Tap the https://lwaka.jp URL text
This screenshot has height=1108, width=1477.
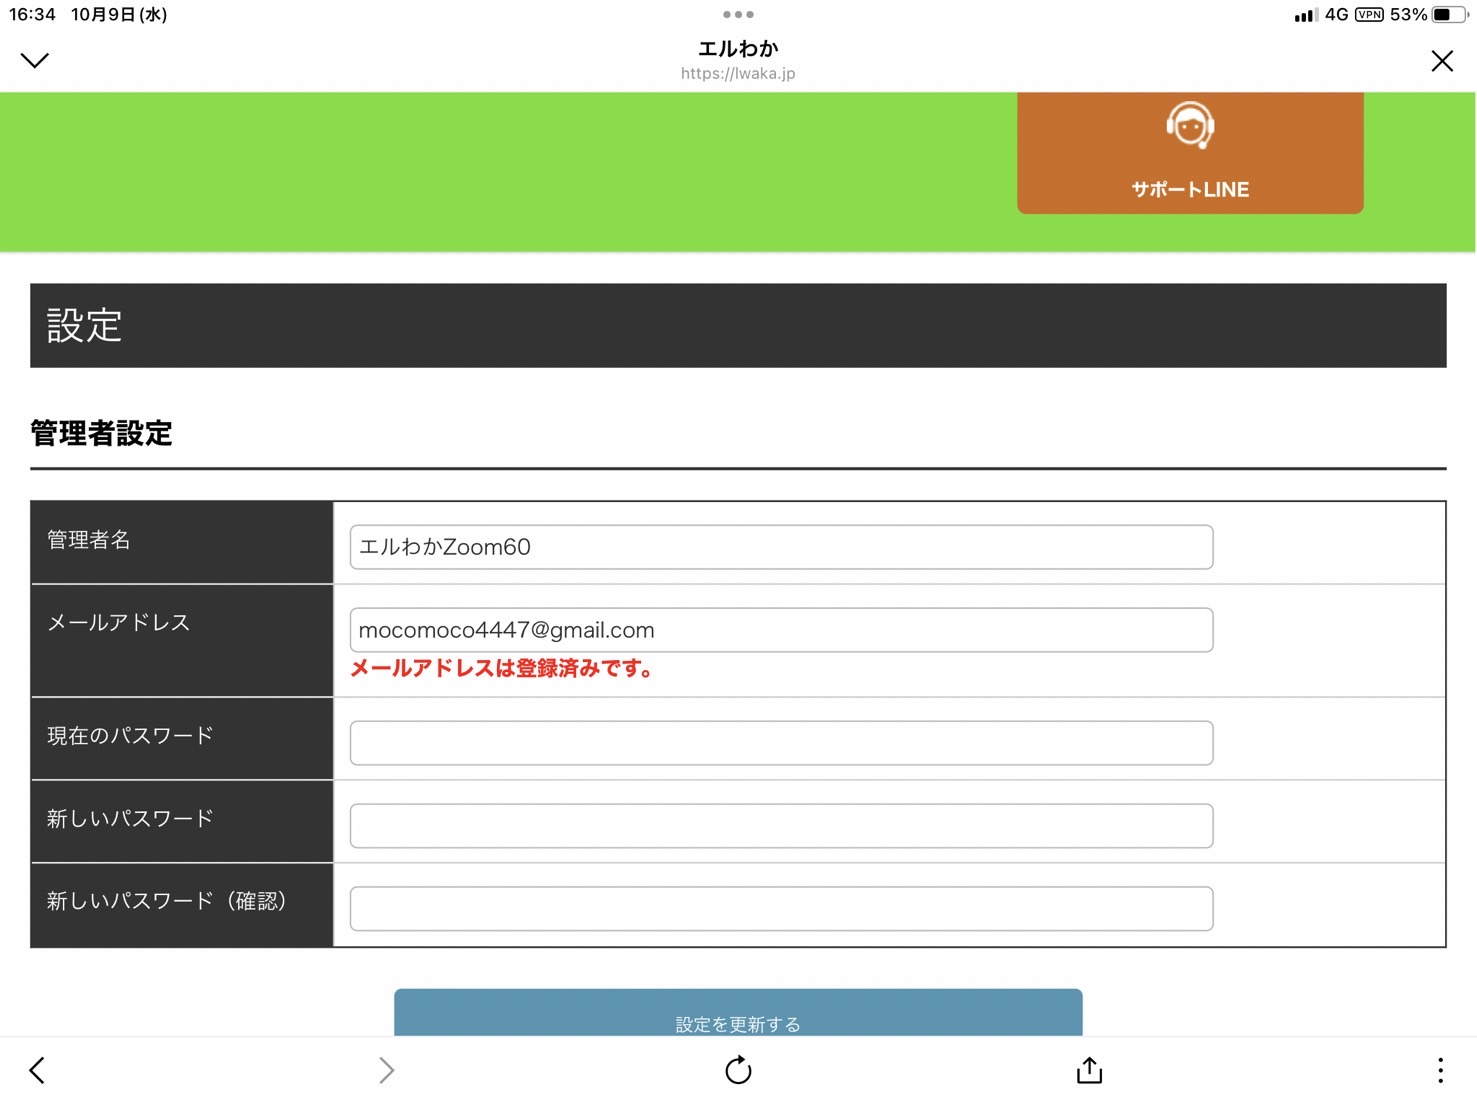pyautogui.click(x=738, y=74)
